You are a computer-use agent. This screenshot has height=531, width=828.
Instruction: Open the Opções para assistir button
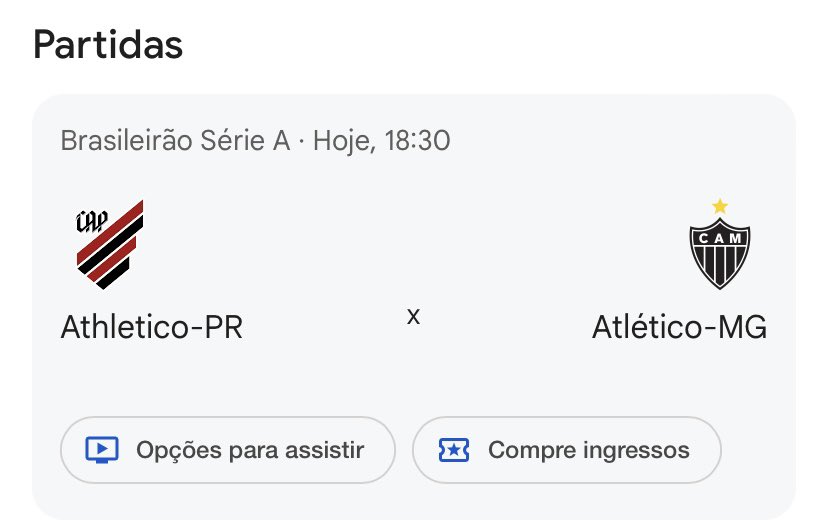click(228, 450)
